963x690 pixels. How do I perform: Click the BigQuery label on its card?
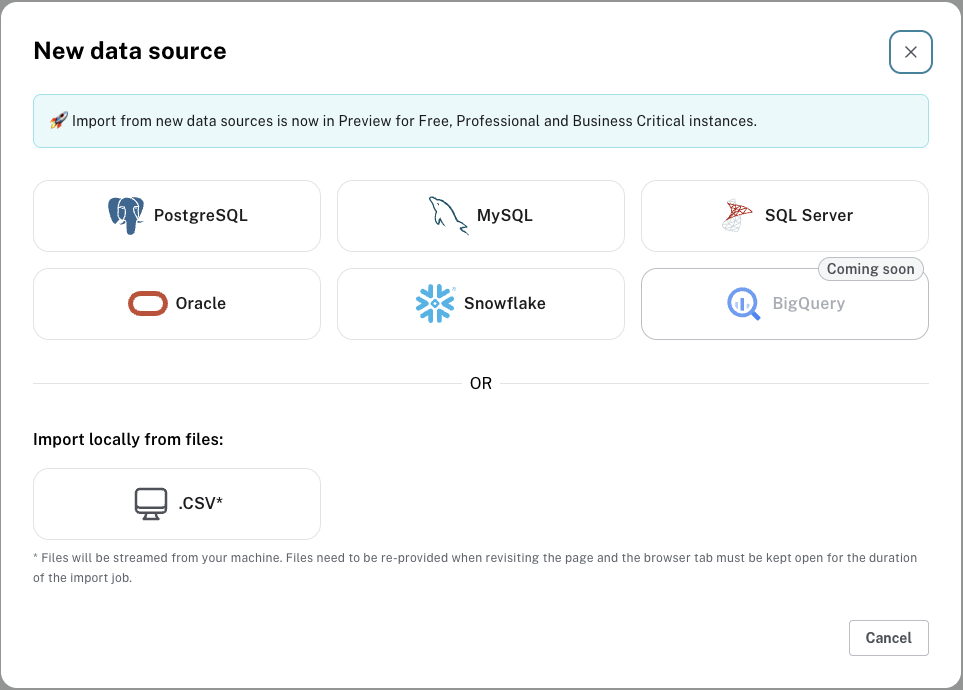808,304
